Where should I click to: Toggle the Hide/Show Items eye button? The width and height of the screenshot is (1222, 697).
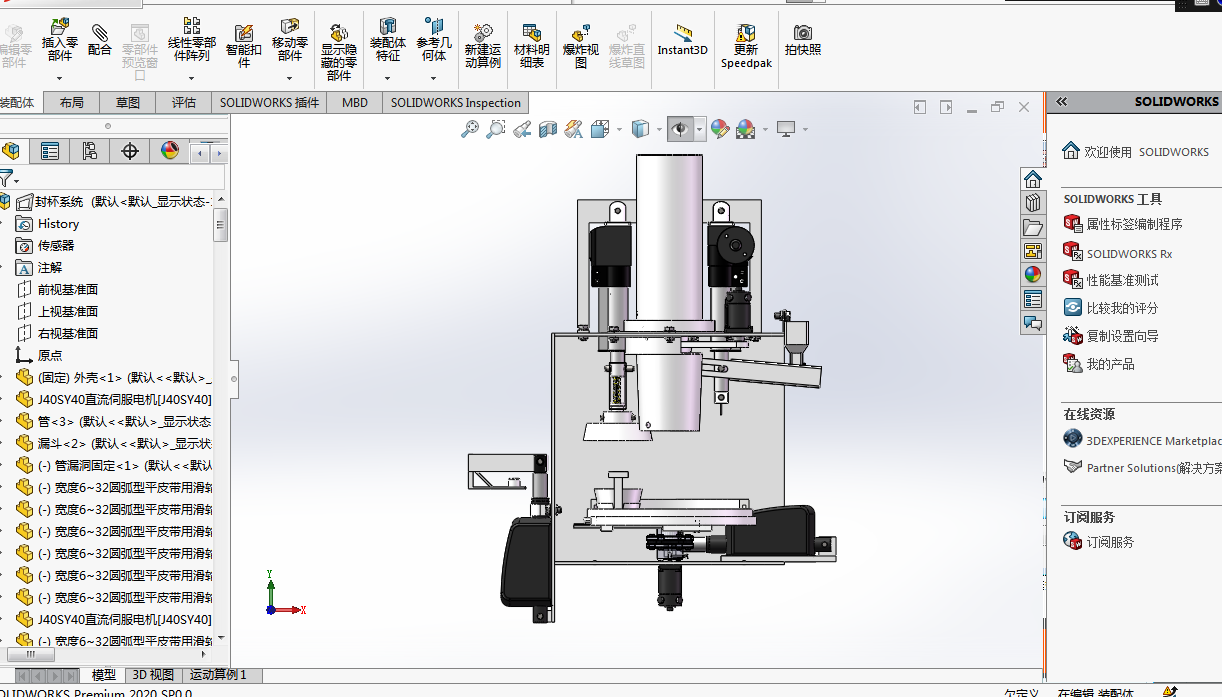(681, 129)
